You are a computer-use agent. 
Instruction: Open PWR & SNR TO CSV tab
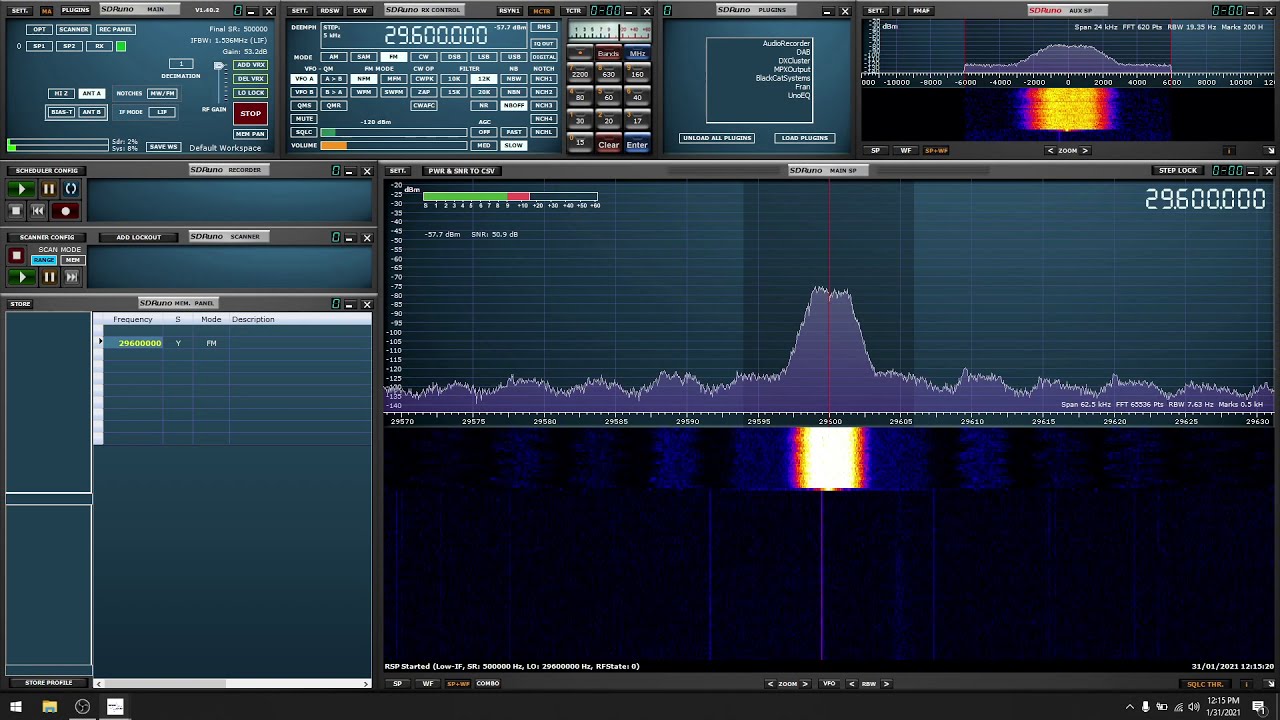tap(462, 171)
